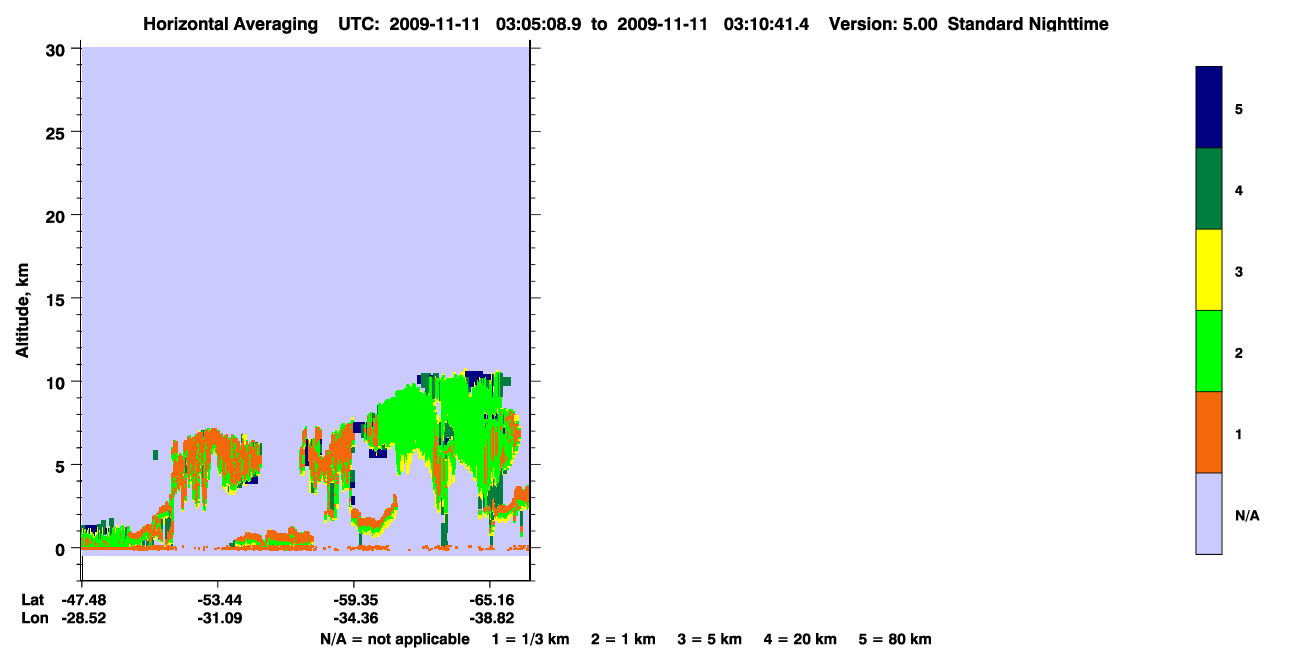Click the '5 = 80 km' legend text
The image size is (1300, 667).
point(895,639)
